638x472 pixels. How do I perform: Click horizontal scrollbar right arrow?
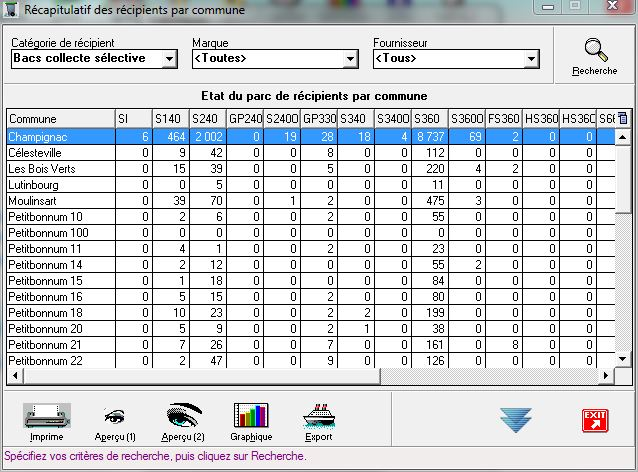pyautogui.click(x=606, y=375)
